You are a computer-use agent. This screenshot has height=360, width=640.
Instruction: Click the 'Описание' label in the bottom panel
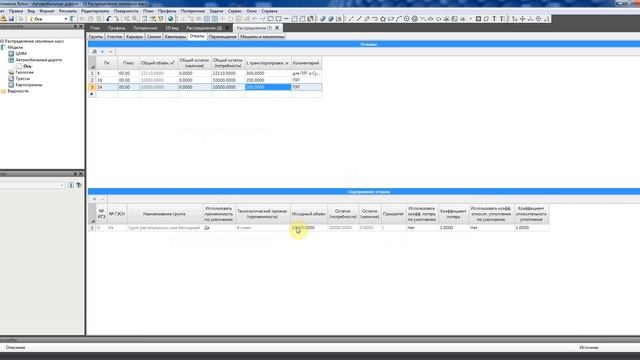(x=16, y=347)
